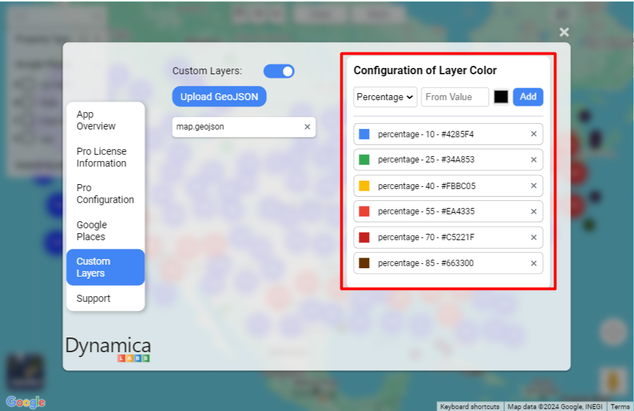This screenshot has height=411, width=634.
Task: Click the map data attribution text
Action: point(555,406)
